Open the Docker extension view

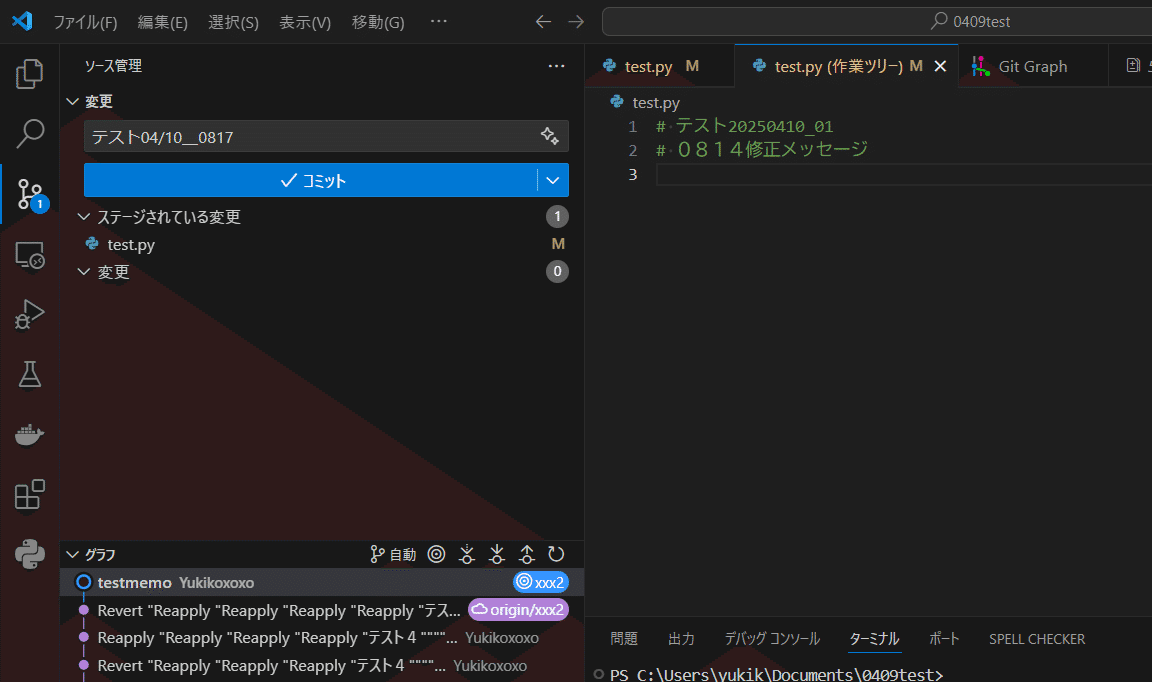(29, 433)
